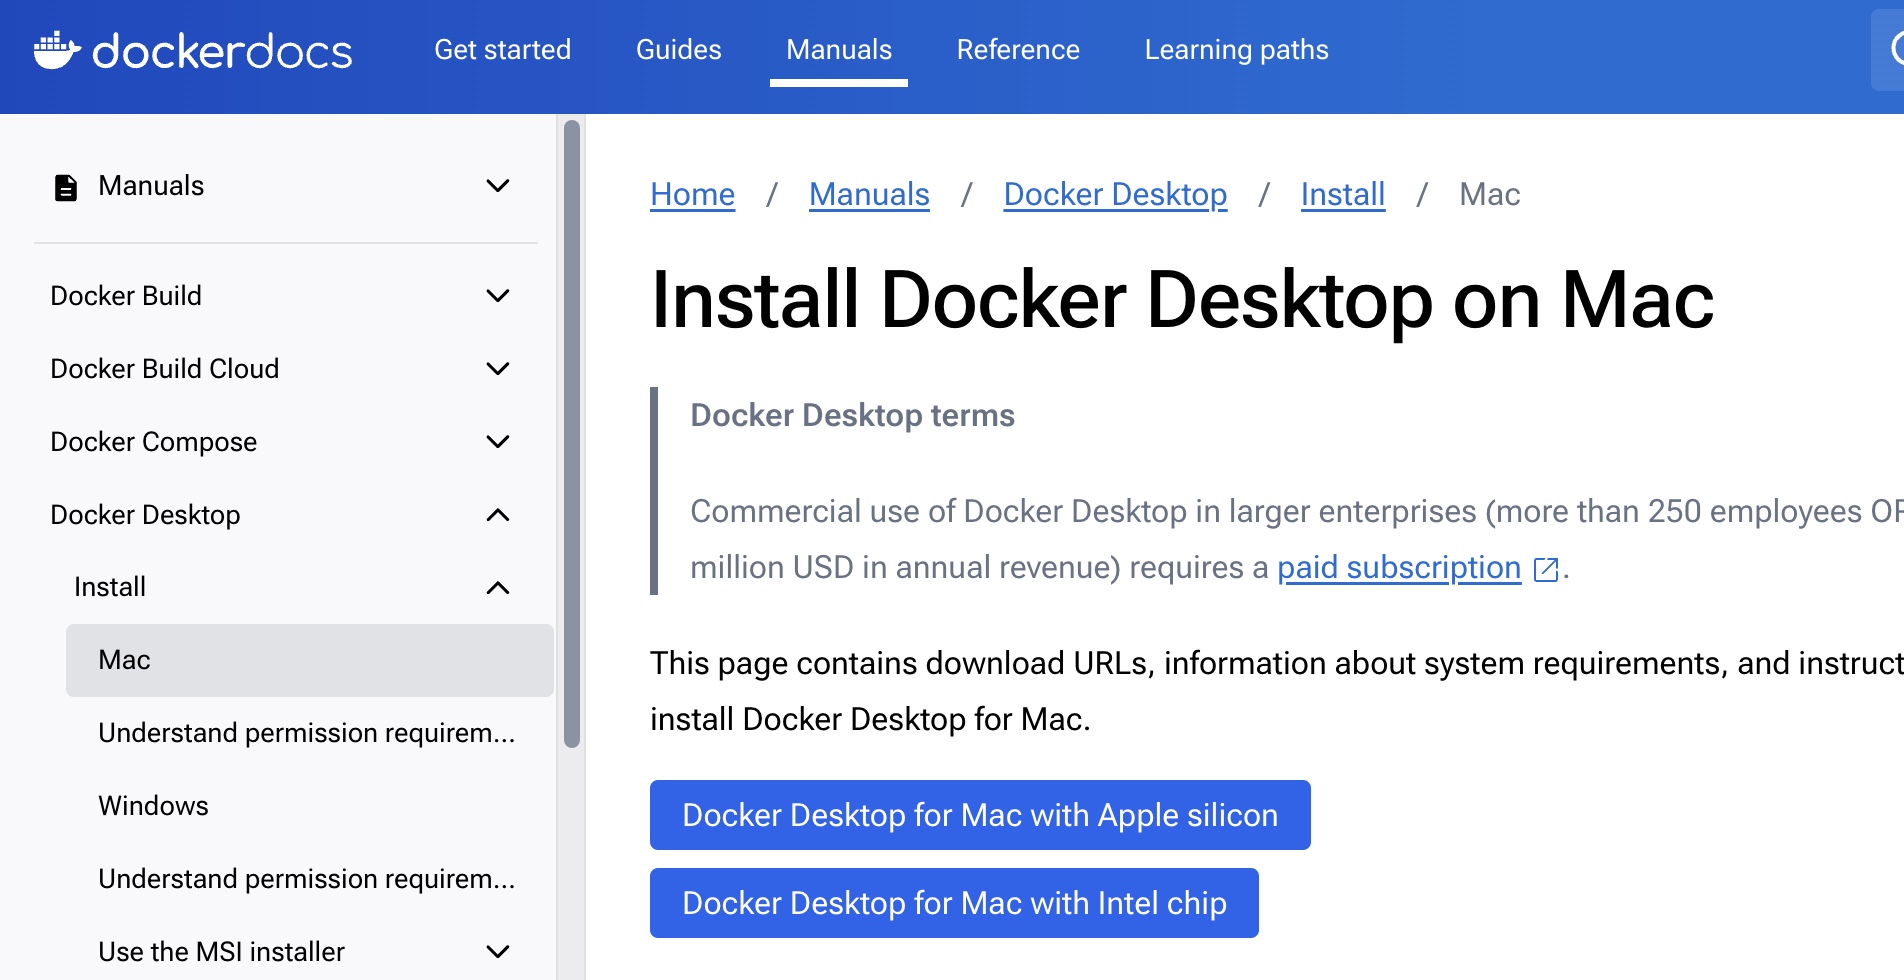Image resolution: width=1904 pixels, height=980 pixels.
Task: Select the Mac item in sidebar
Action: click(x=310, y=660)
